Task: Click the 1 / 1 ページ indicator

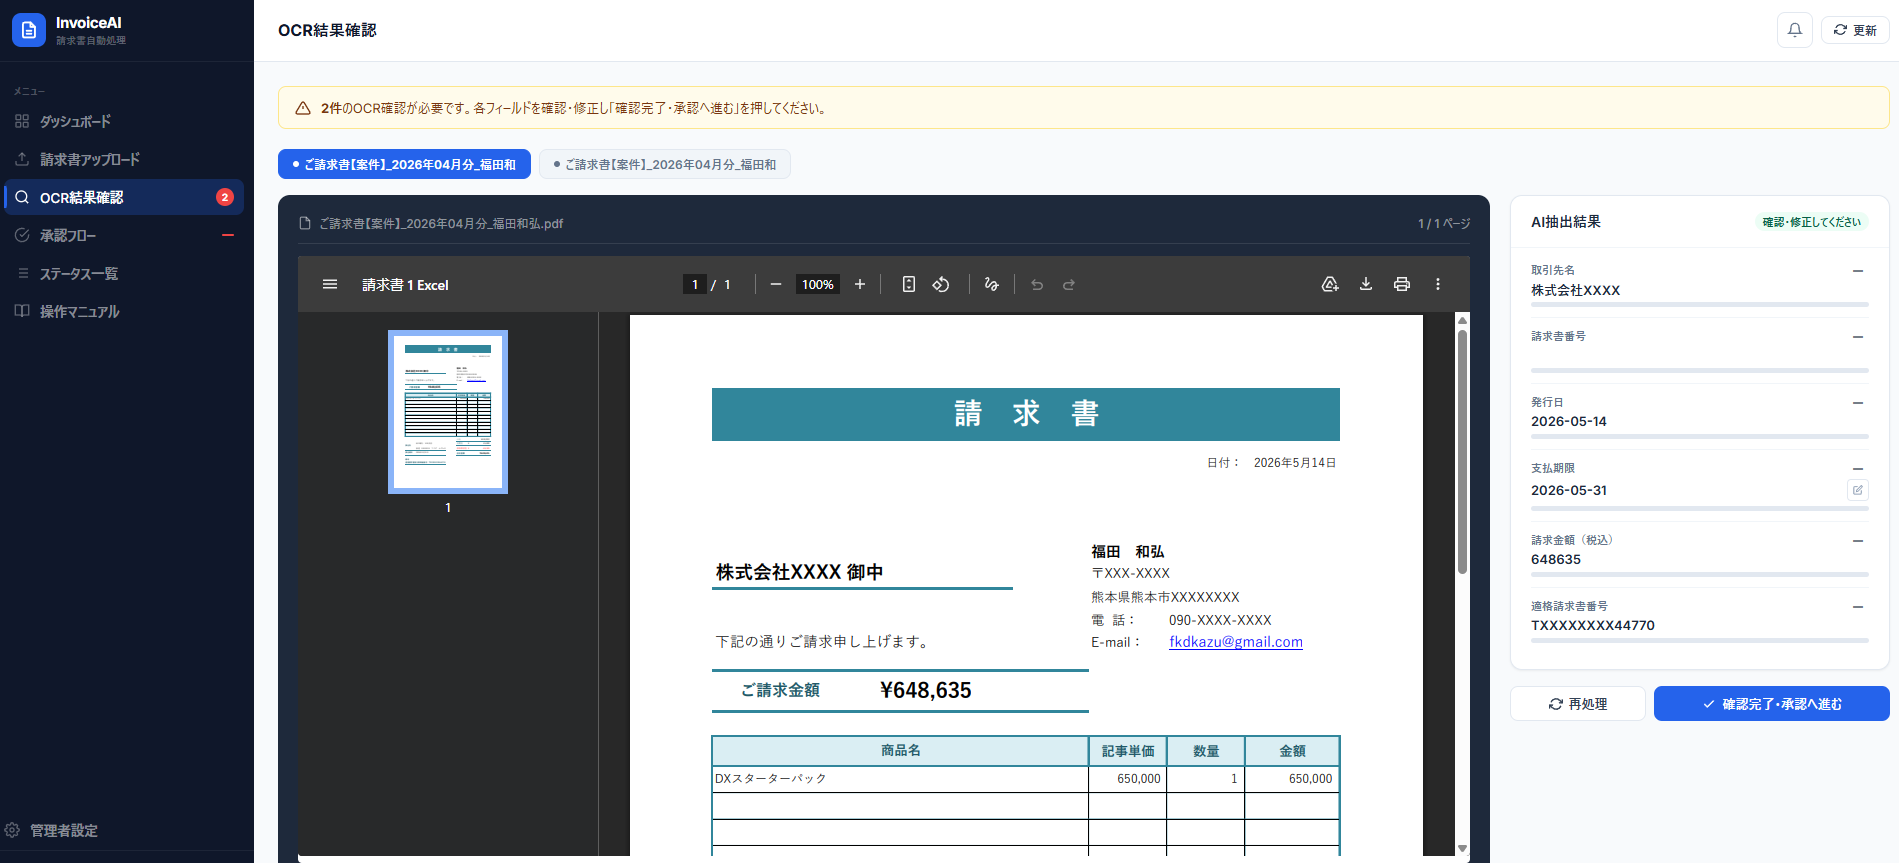Action: tap(1443, 223)
